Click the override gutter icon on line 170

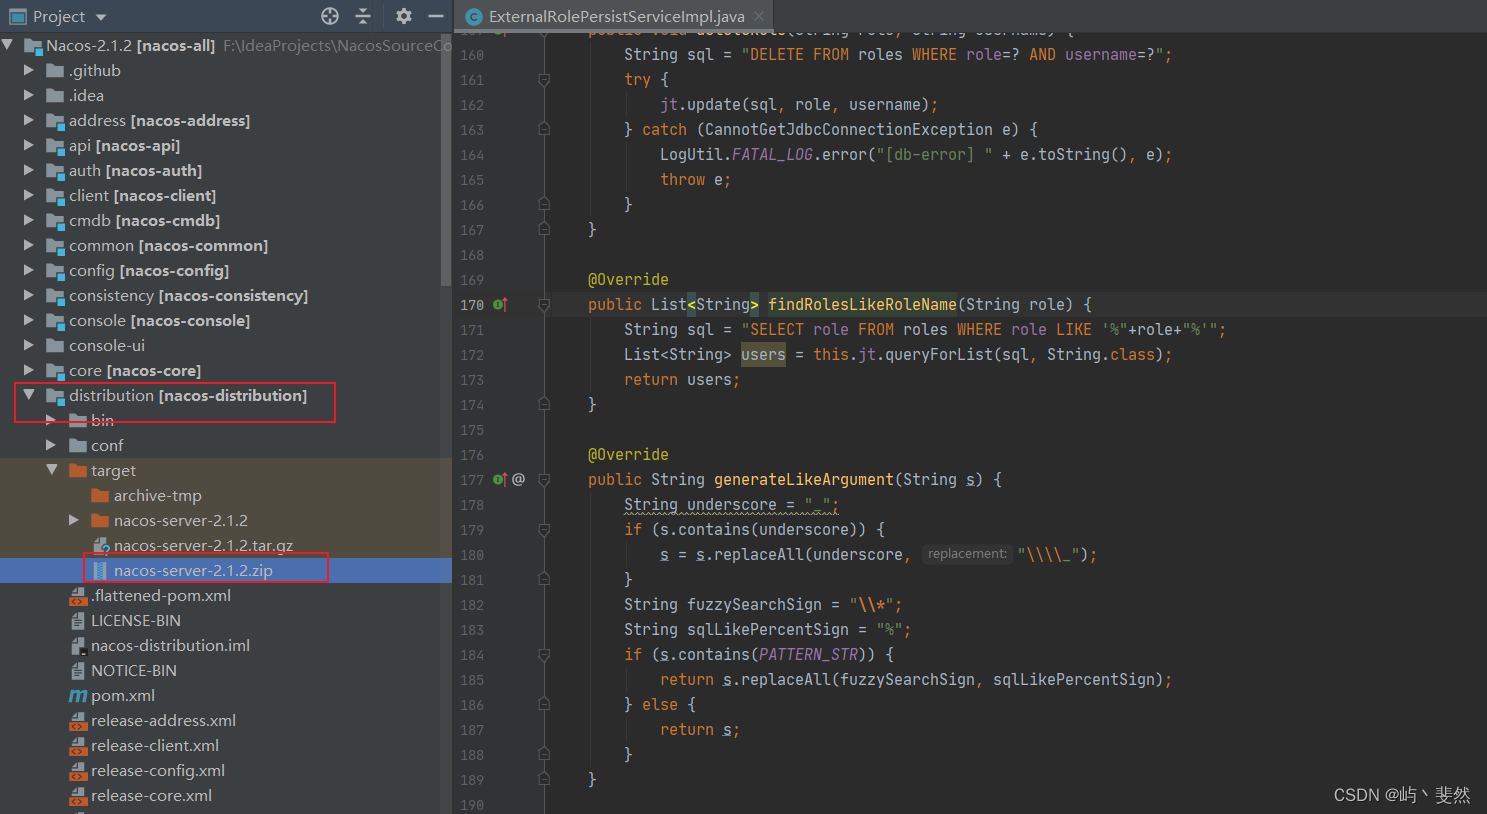click(x=500, y=304)
